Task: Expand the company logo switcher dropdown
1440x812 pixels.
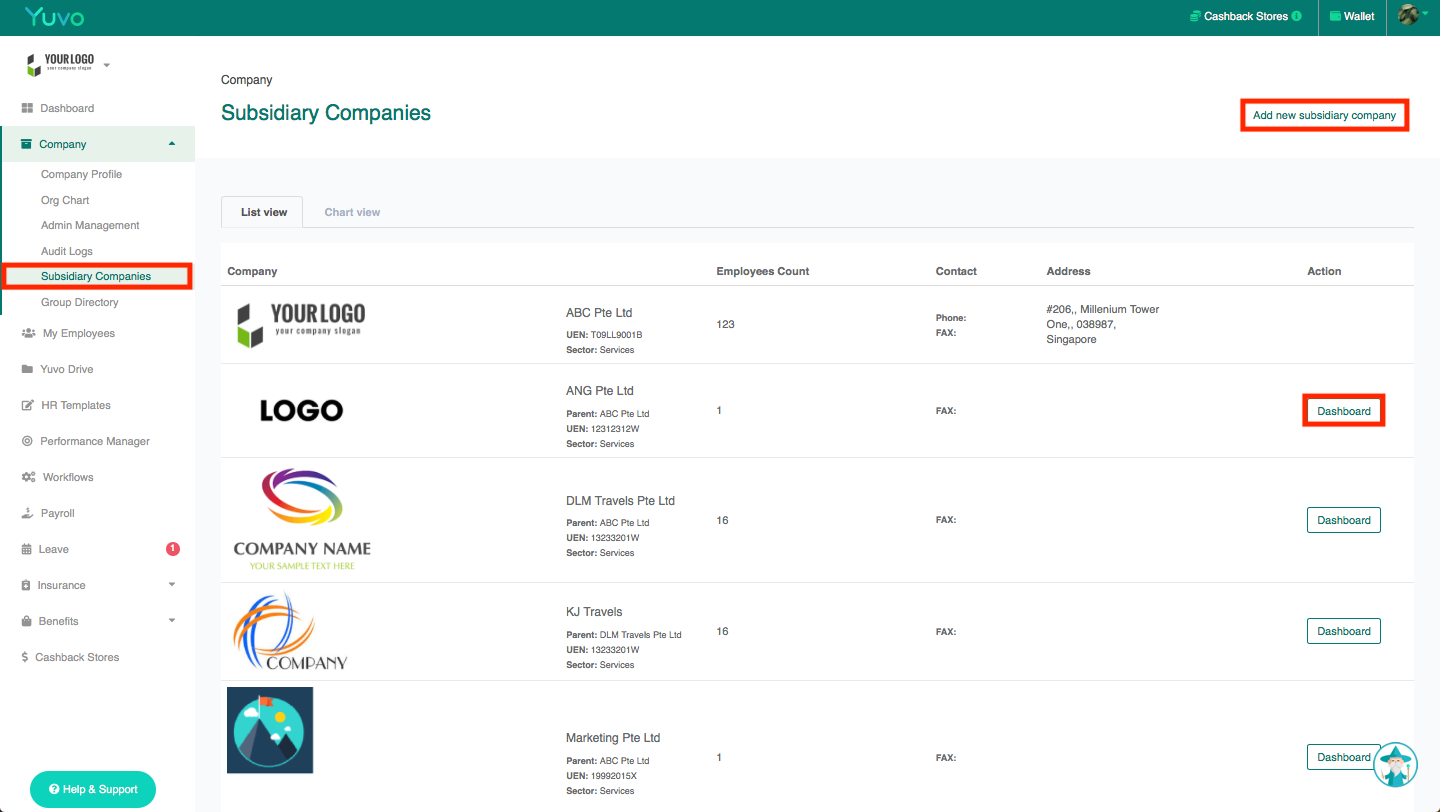Action: point(107,66)
